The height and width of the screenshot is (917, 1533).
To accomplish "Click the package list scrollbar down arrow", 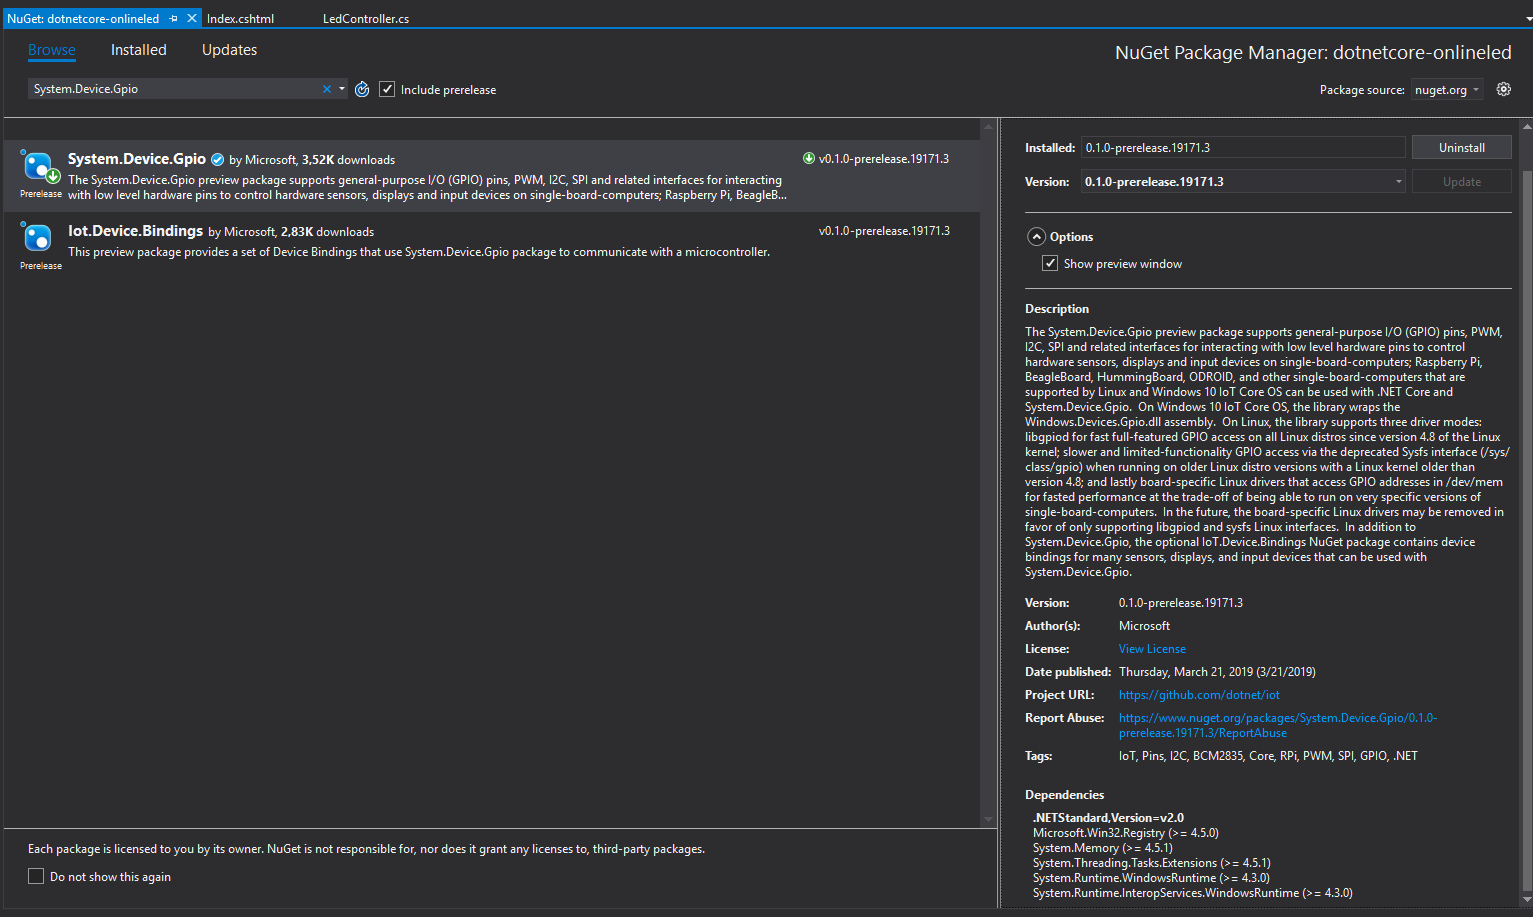I will click(x=988, y=820).
